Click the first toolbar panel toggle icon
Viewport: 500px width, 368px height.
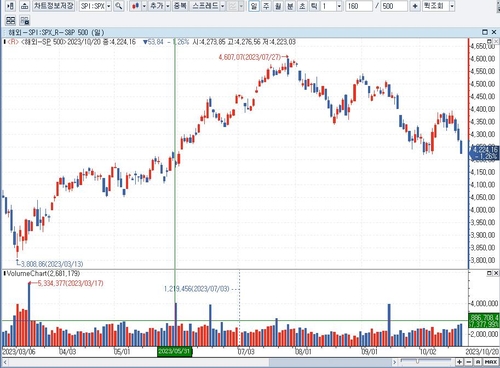(x=10, y=6)
